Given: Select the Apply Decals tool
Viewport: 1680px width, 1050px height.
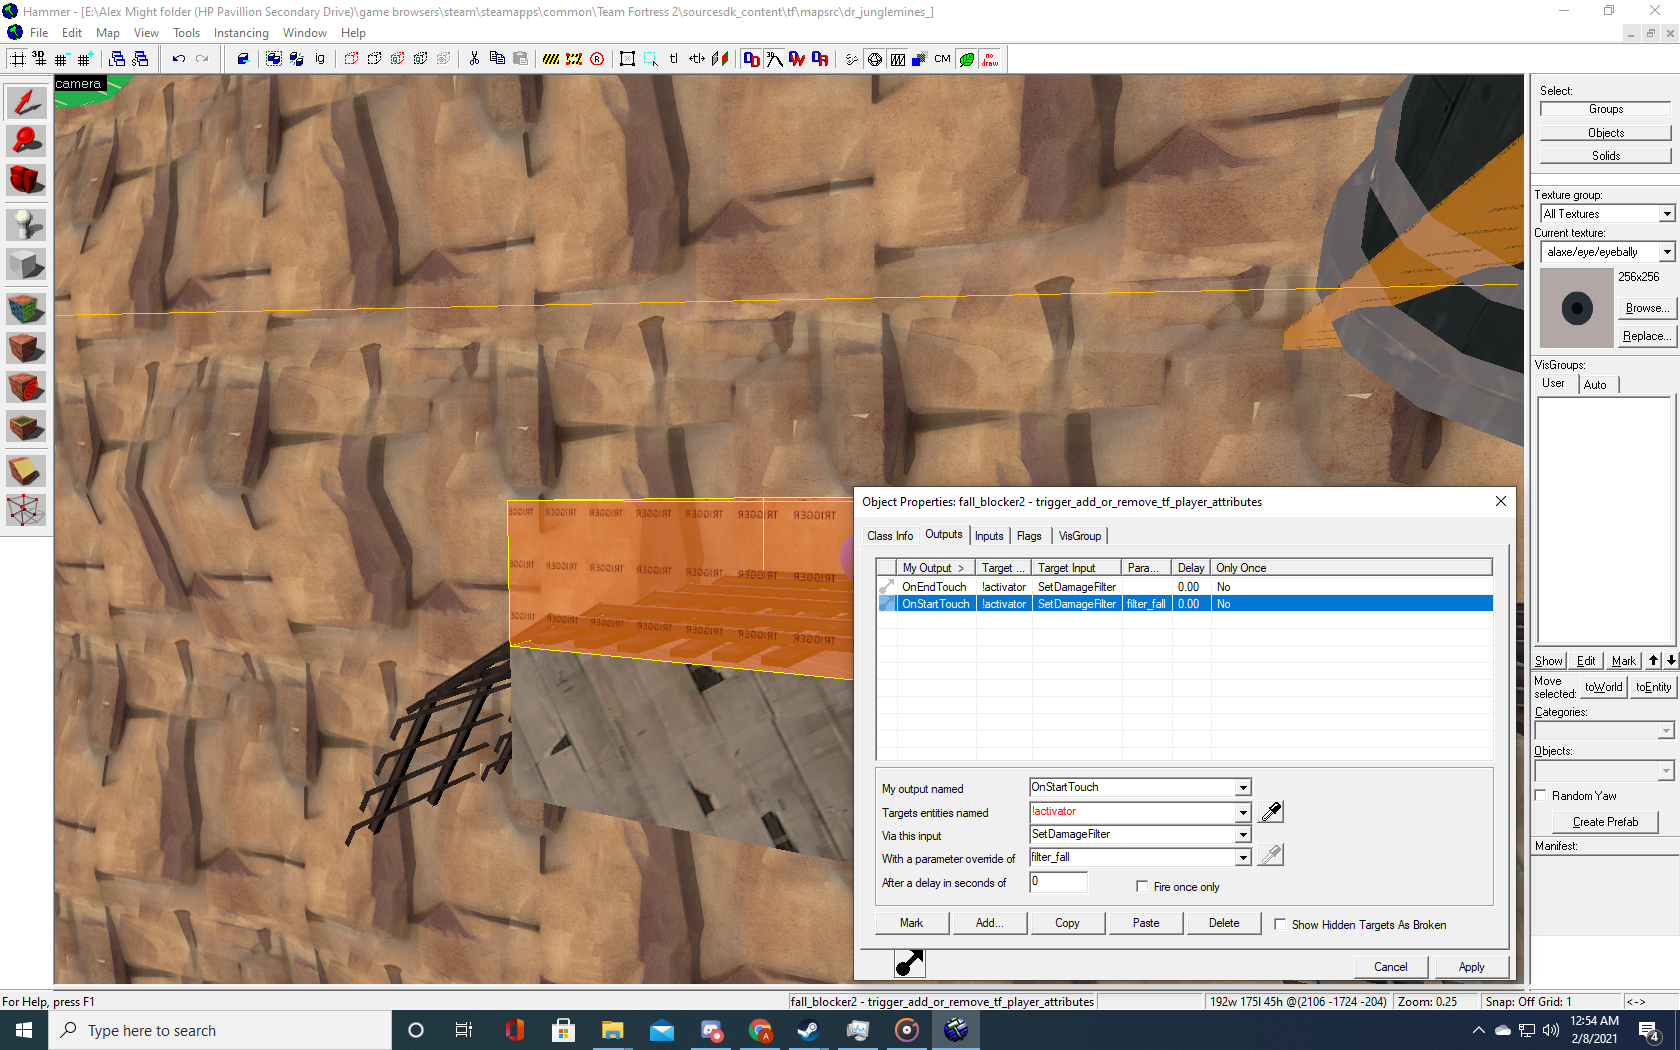Looking at the screenshot, I should tap(26, 387).
